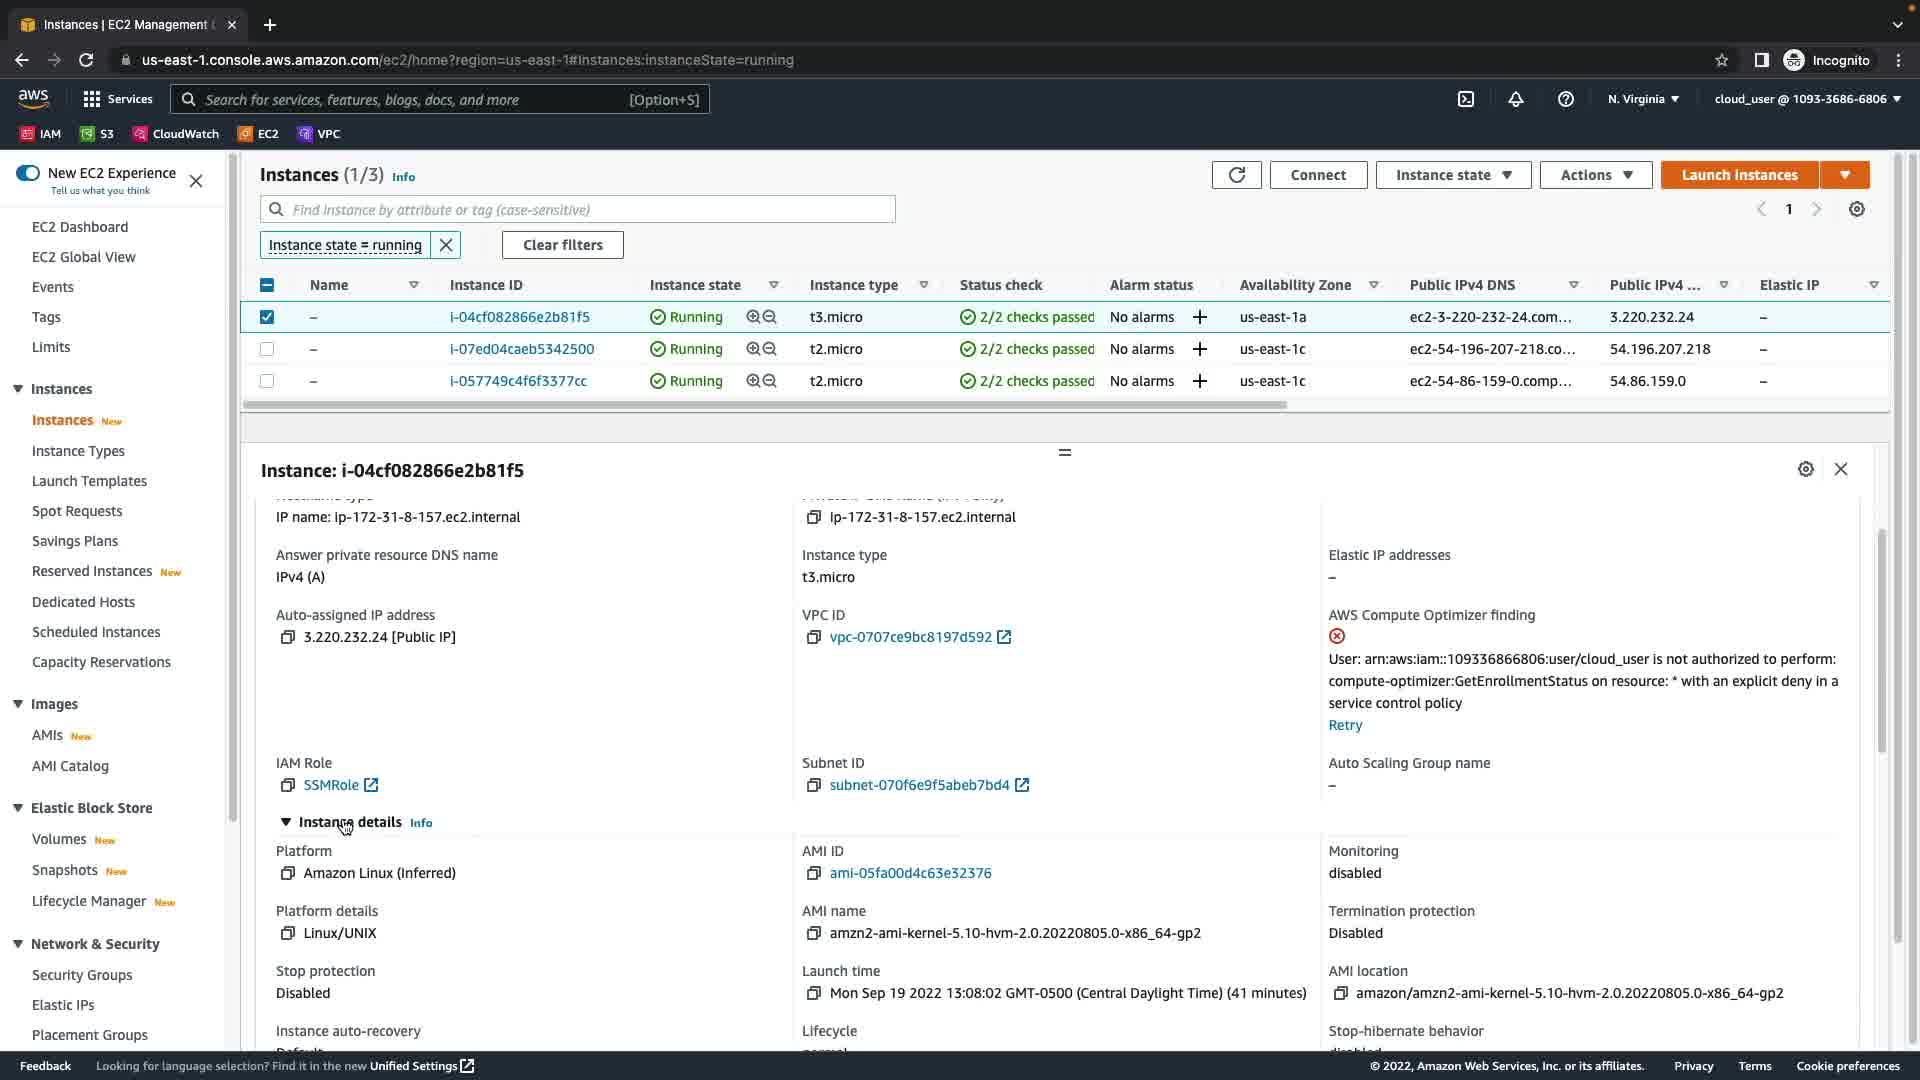1920x1080 pixels.
Task: Check the box for instance i-057749c4f6f3377cc
Action: tap(267, 381)
